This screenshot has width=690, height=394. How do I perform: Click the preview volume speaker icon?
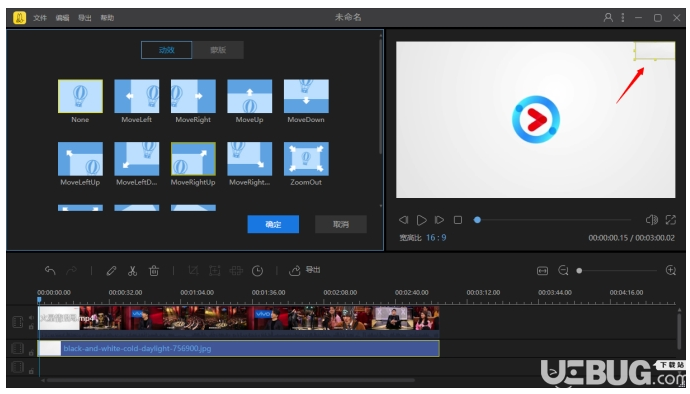tap(651, 220)
